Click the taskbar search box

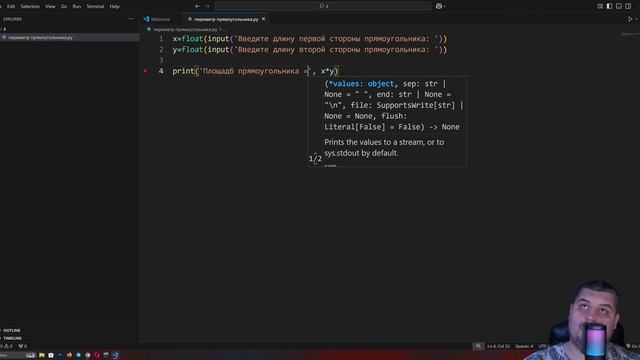point(18,355)
